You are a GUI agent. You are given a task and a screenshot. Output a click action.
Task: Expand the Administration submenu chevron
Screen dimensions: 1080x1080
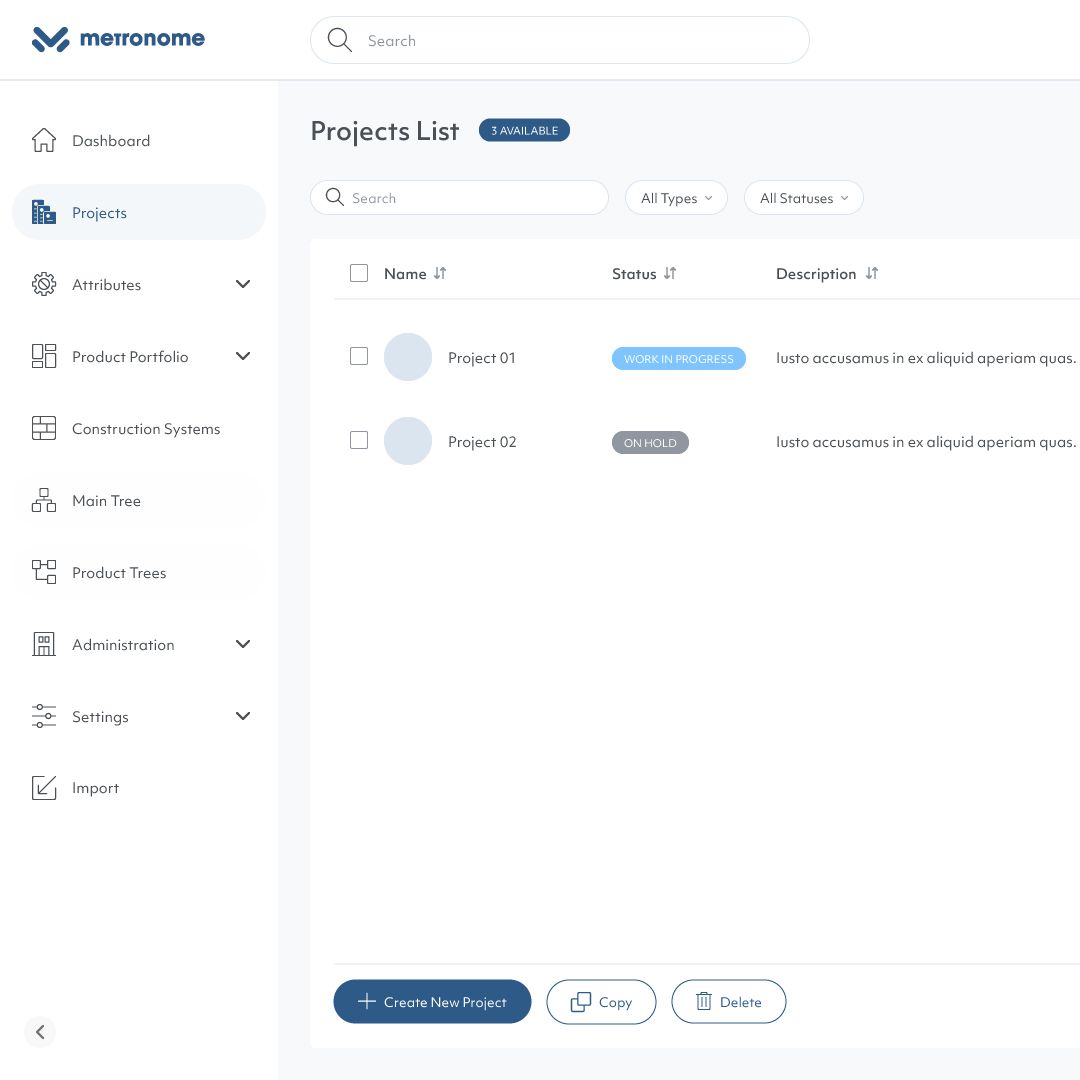[x=243, y=645]
